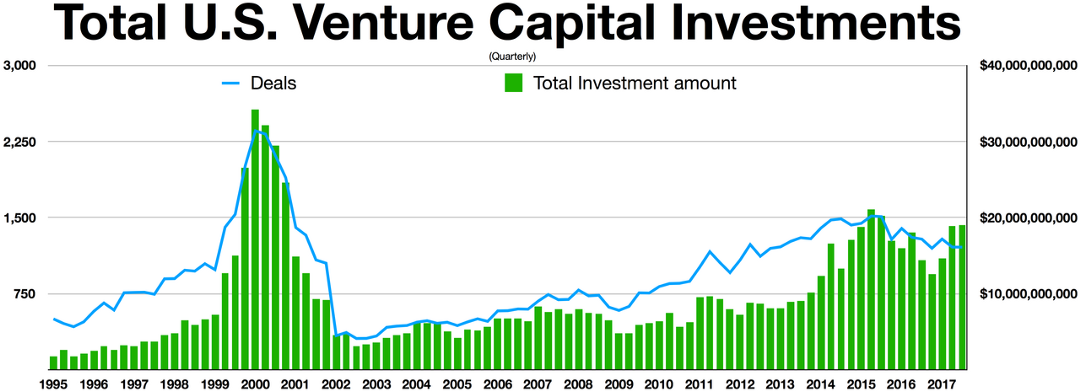Click the (Quarterly) subtitle text
This screenshot has height=391, width=1080.
coord(510,56)
